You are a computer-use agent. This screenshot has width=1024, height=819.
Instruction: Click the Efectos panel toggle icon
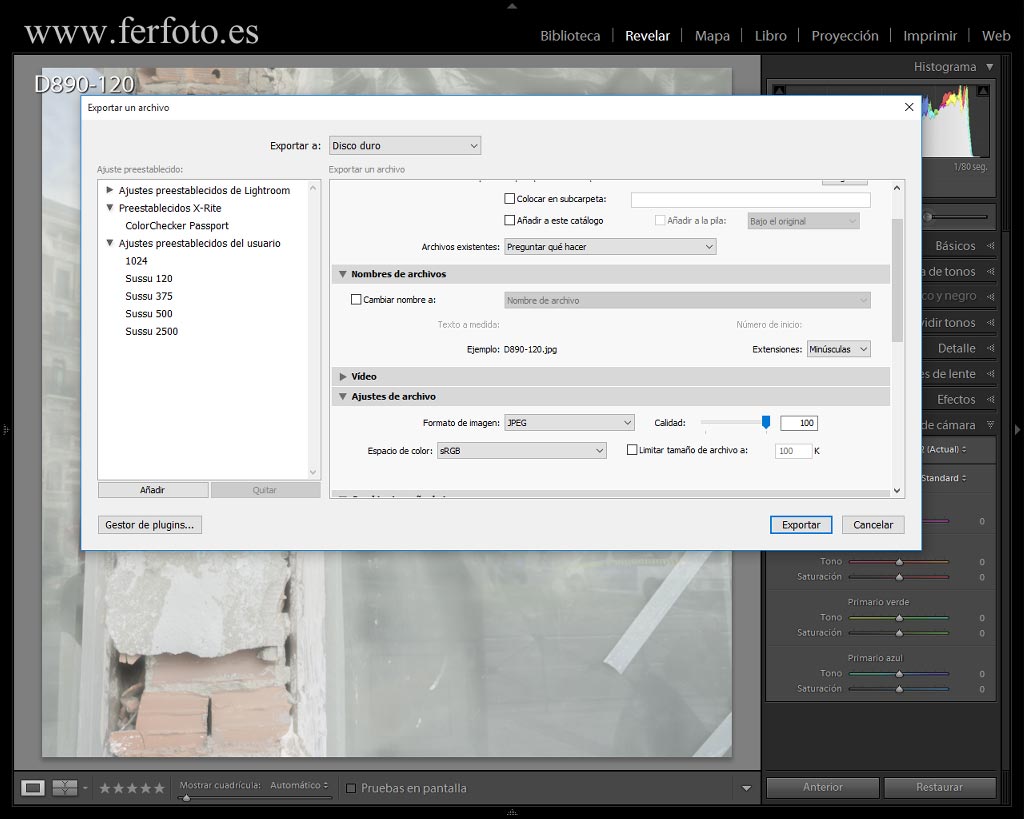pyautogui.click(x=990, y=399)
